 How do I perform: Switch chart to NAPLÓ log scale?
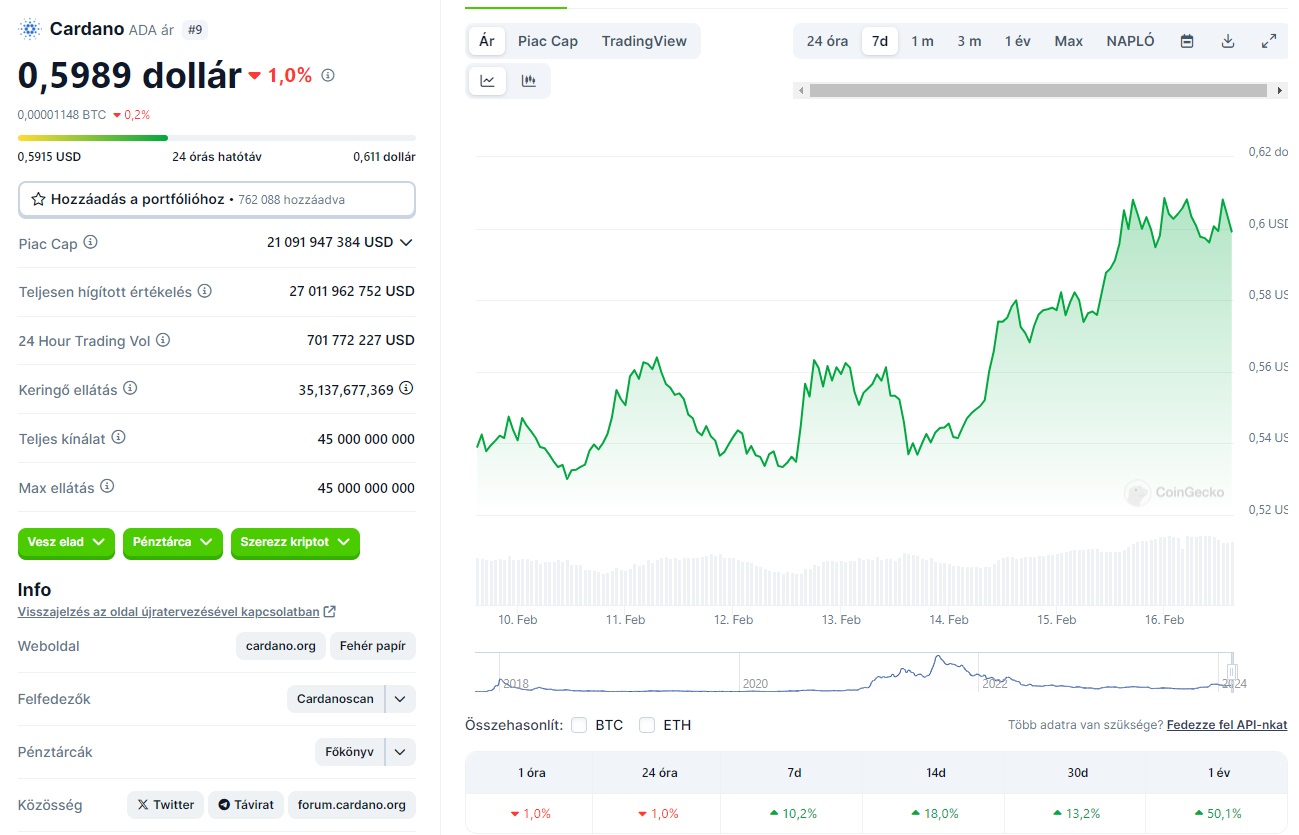[1131, 41]
